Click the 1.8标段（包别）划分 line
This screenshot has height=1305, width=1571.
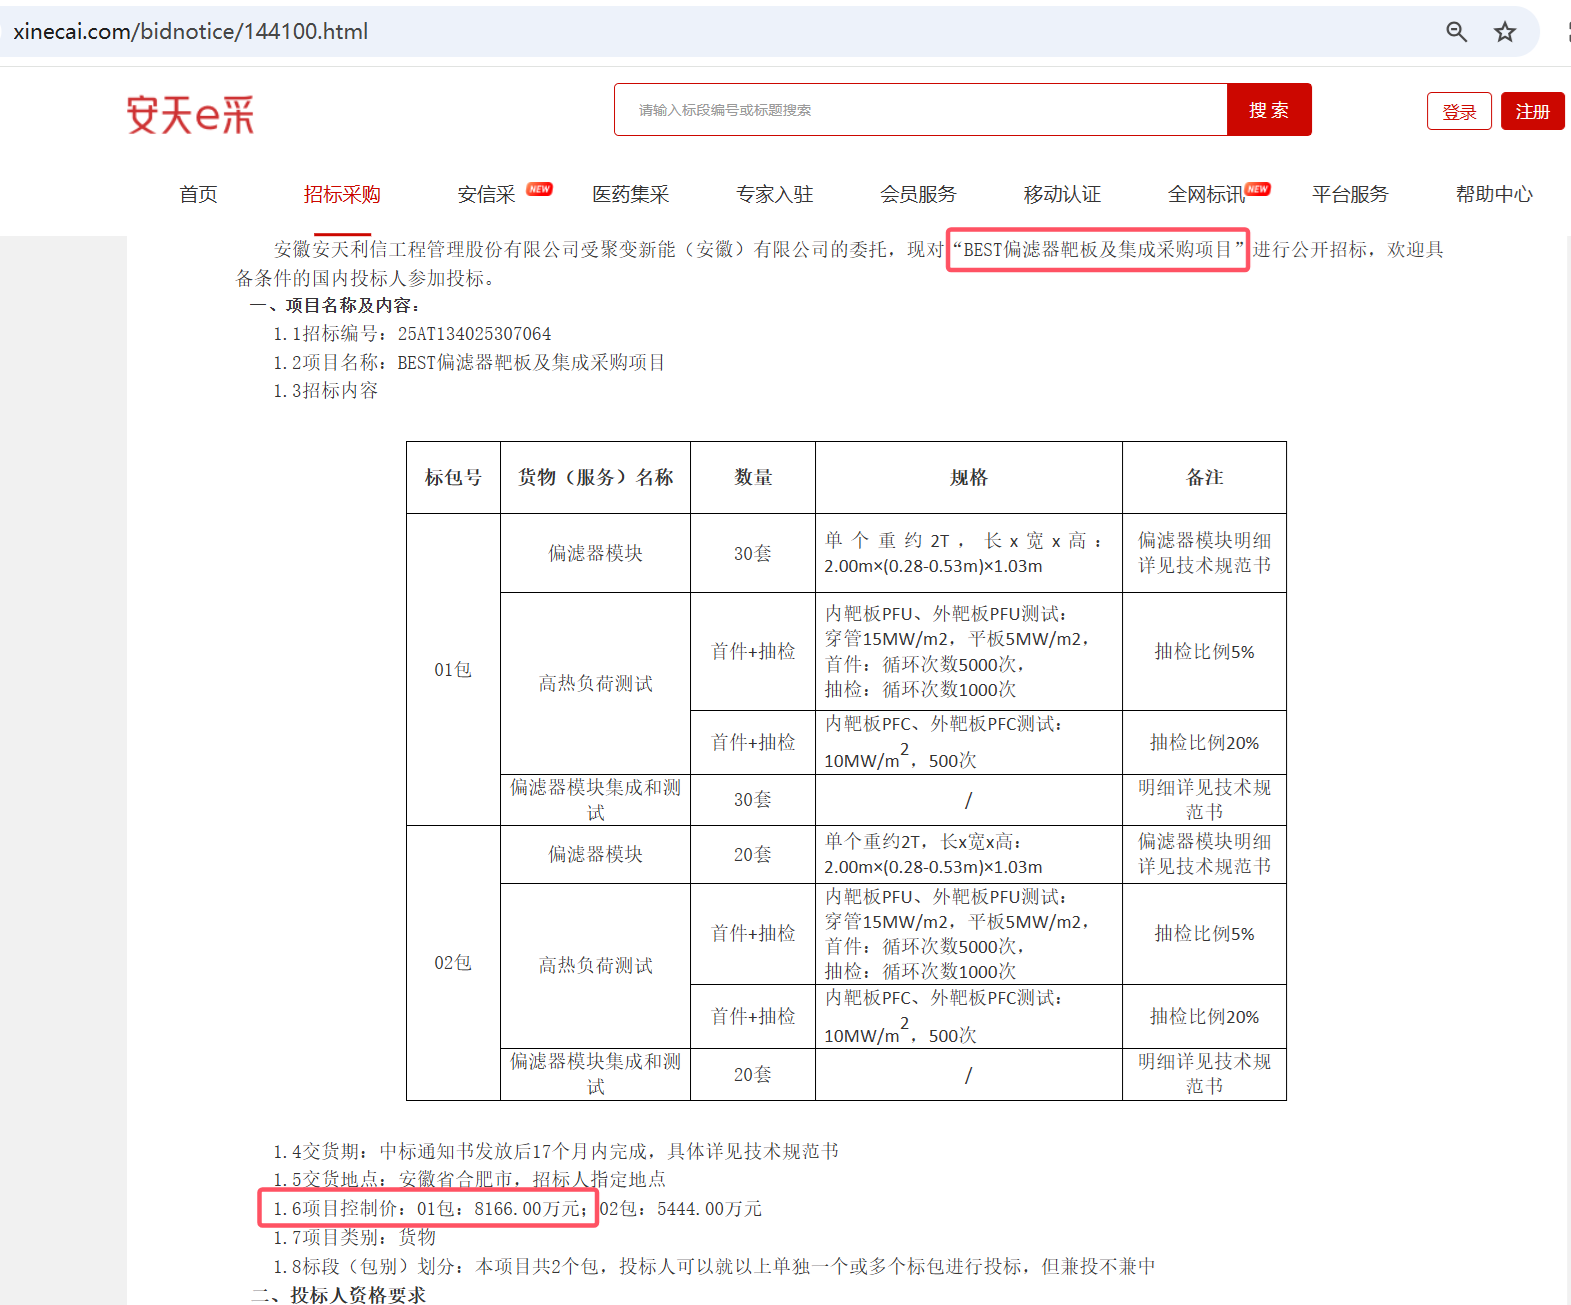click(714, 1266)
